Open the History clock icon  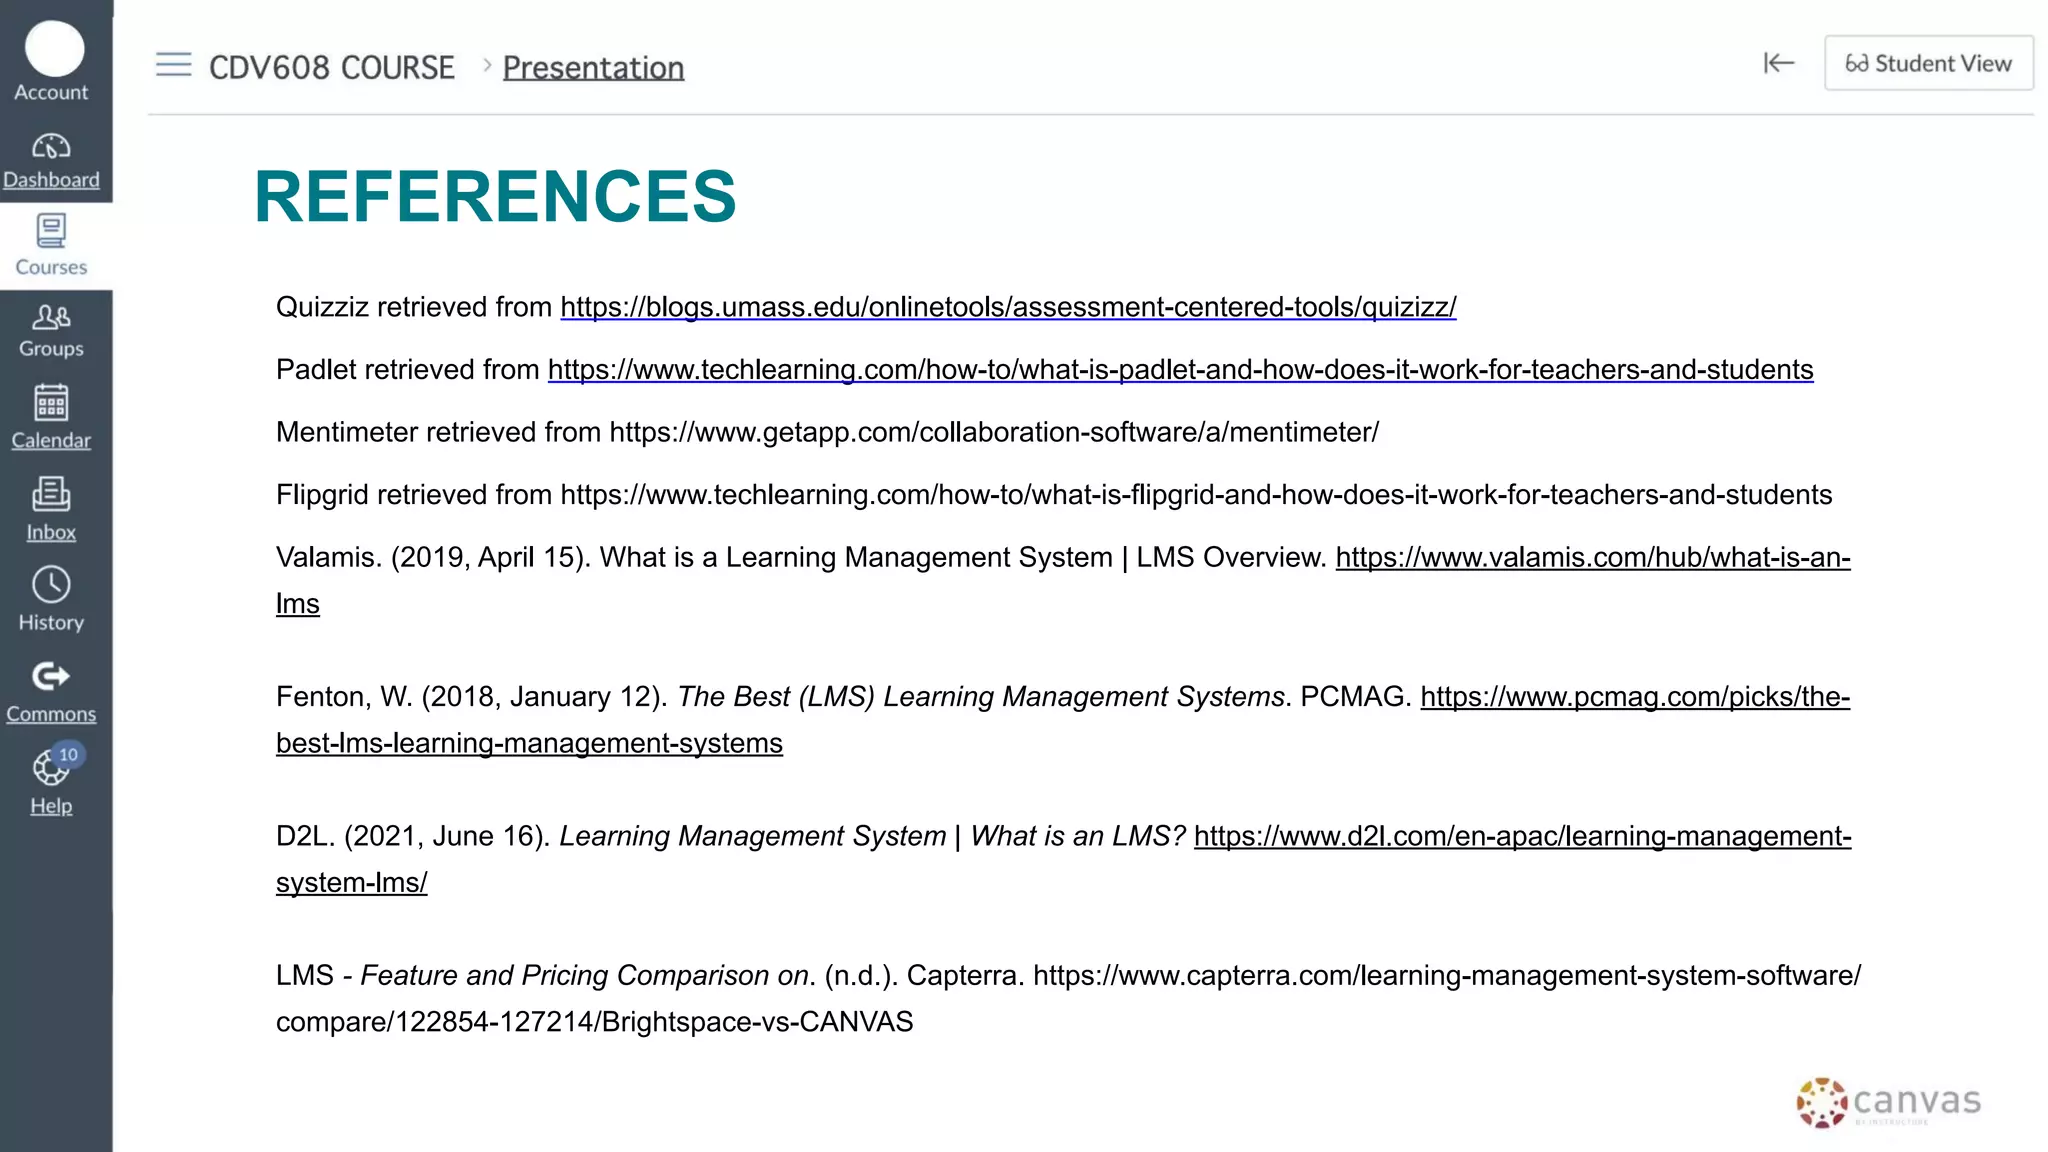click(51, 585)
